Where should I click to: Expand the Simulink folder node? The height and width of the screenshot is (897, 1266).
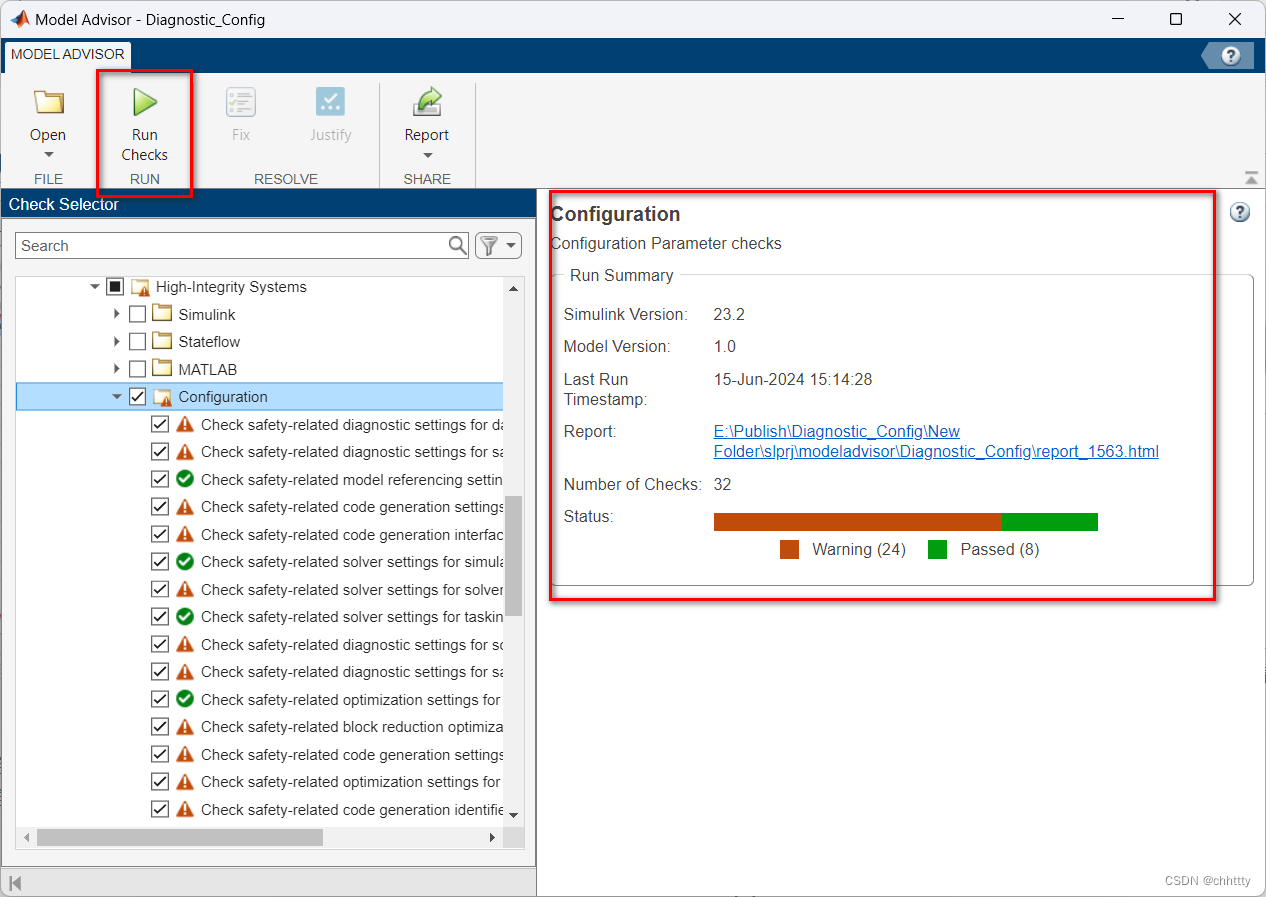pyautogui.click(x=117, y=314)
